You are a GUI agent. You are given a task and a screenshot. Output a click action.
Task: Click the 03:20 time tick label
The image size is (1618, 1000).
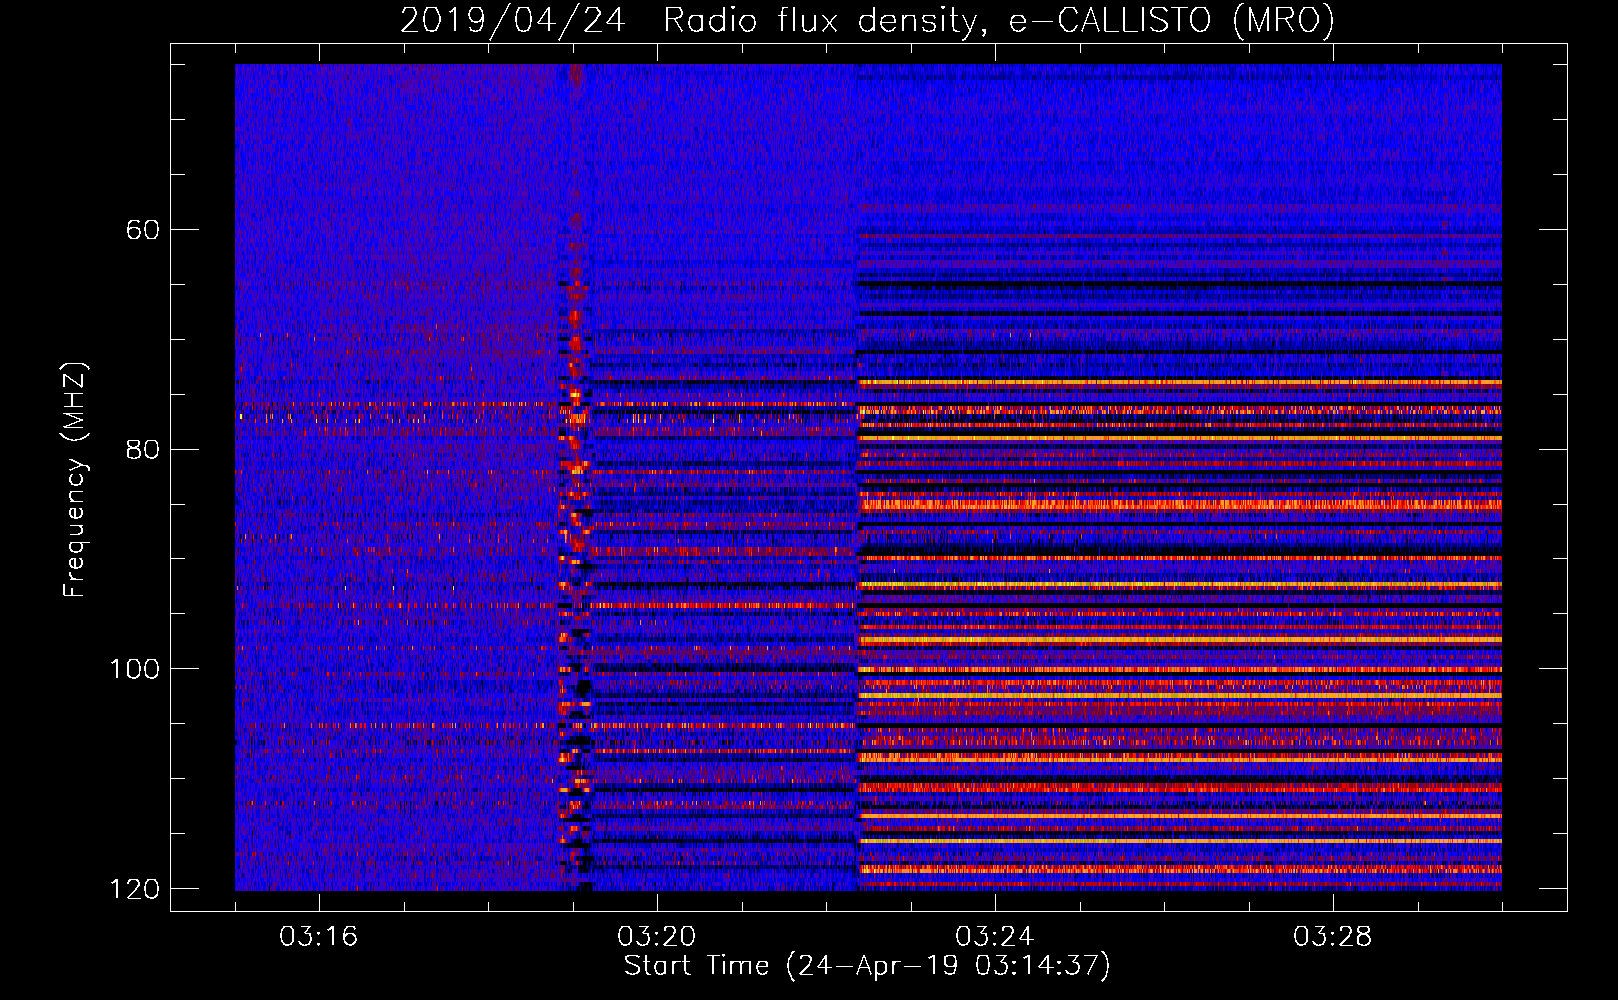[657, 937]
